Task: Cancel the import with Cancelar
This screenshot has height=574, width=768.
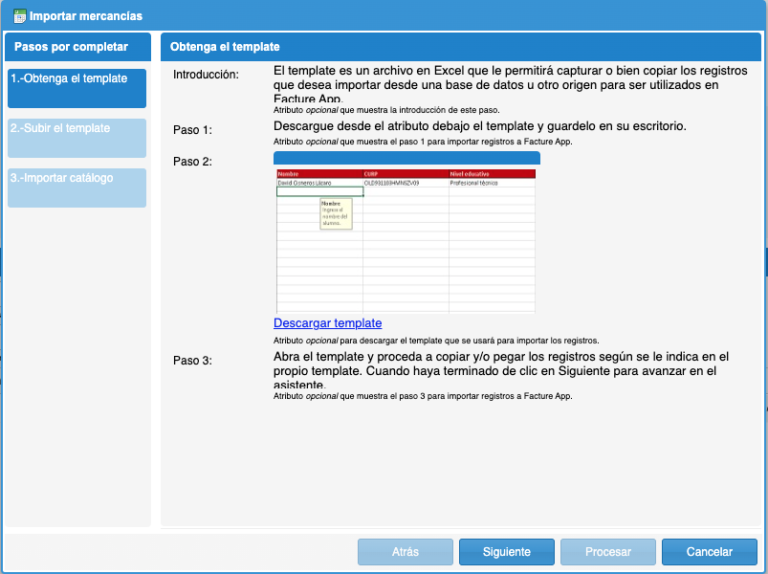Action: pyautogui.click(x=709, y=551)
